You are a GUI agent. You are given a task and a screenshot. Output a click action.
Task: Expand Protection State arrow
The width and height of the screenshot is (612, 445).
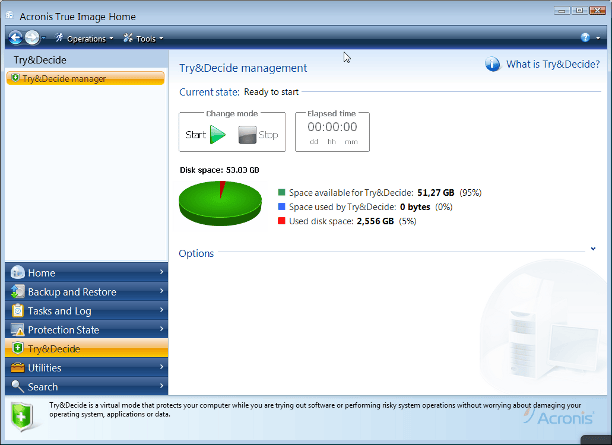tap(161, 329)
